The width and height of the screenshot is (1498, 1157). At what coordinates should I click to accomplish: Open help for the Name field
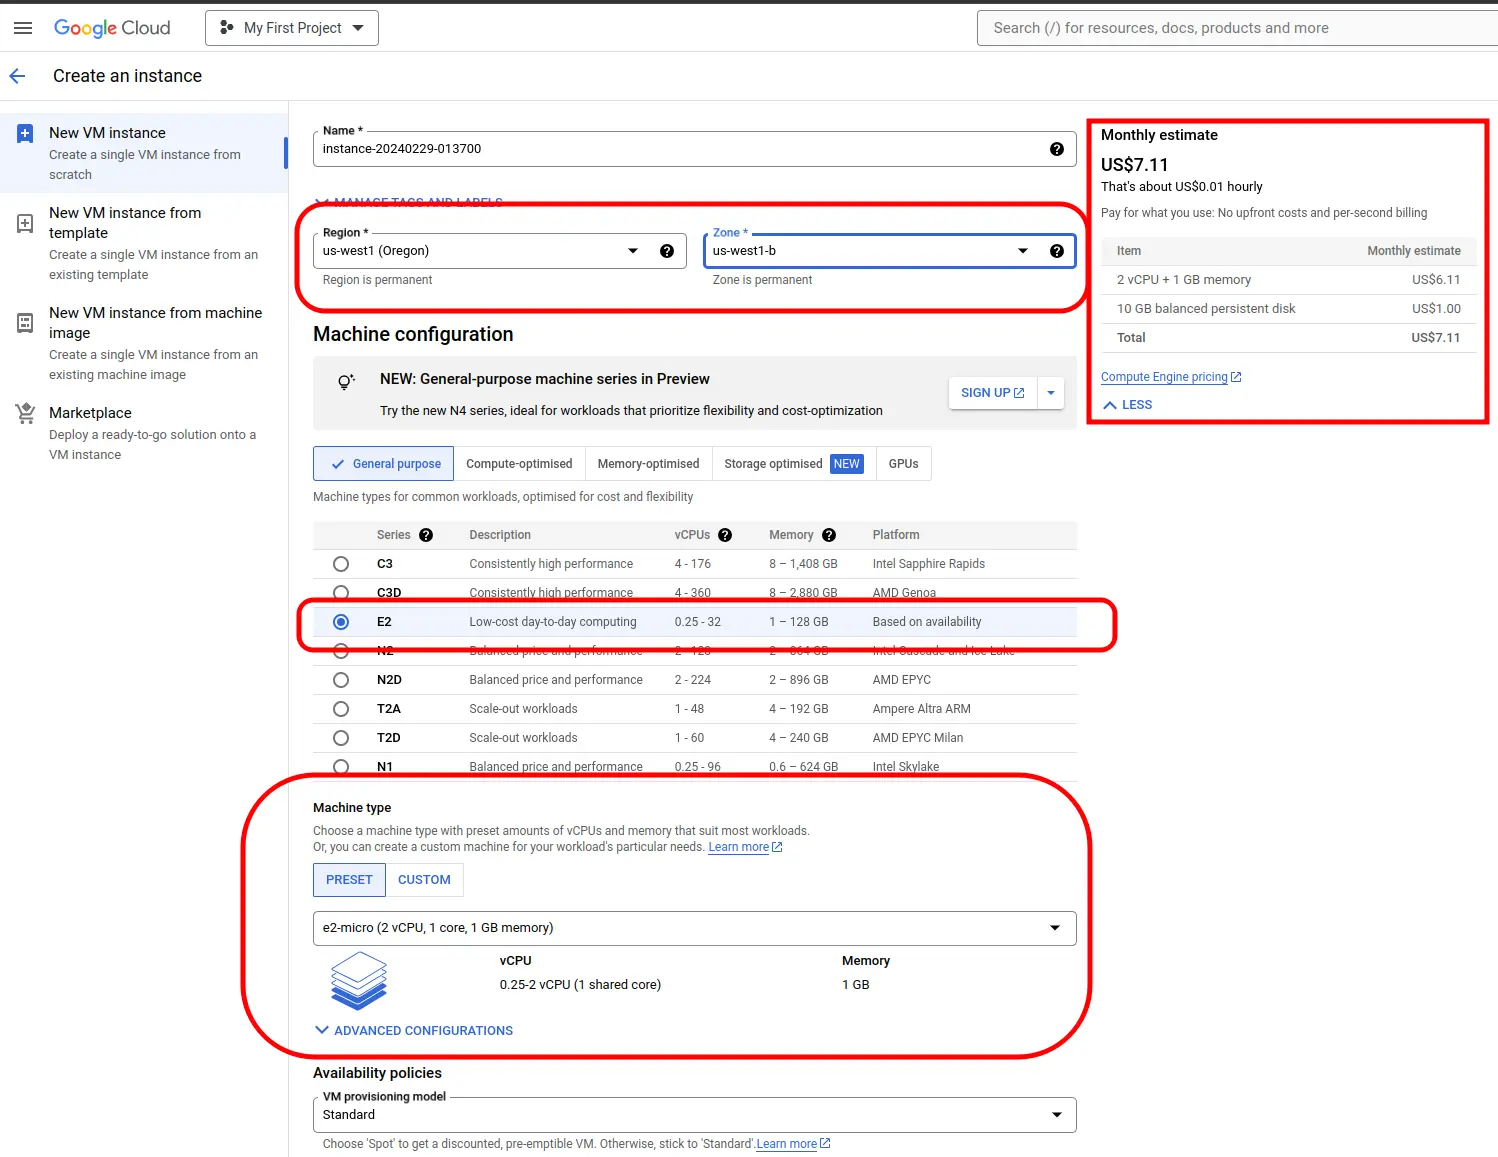[1056, 149]
